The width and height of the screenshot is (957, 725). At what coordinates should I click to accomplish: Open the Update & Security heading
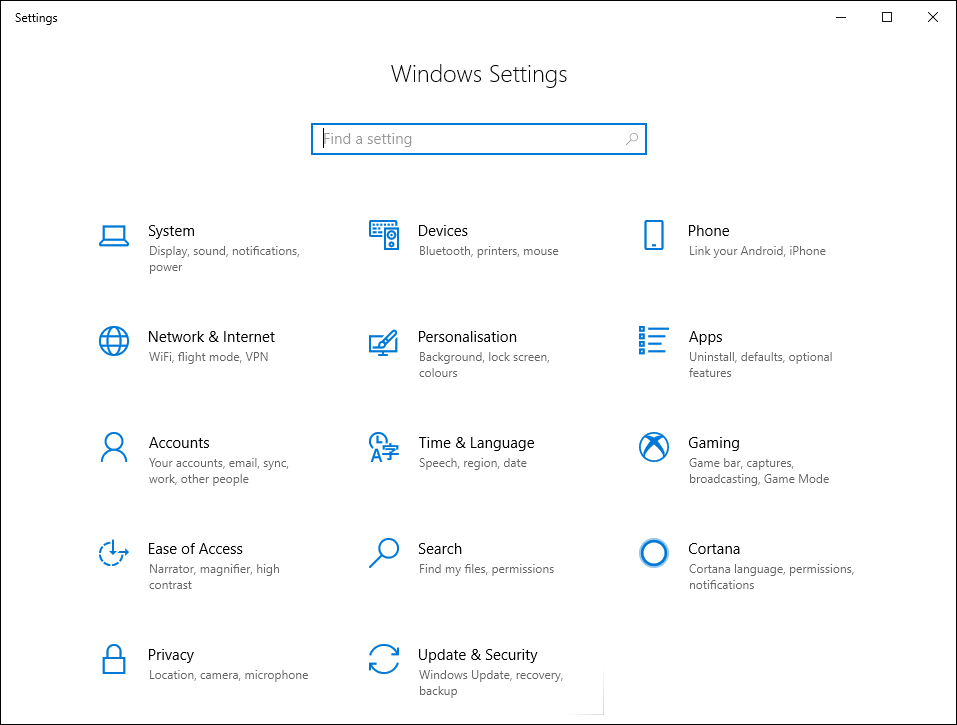coord(477,655)
